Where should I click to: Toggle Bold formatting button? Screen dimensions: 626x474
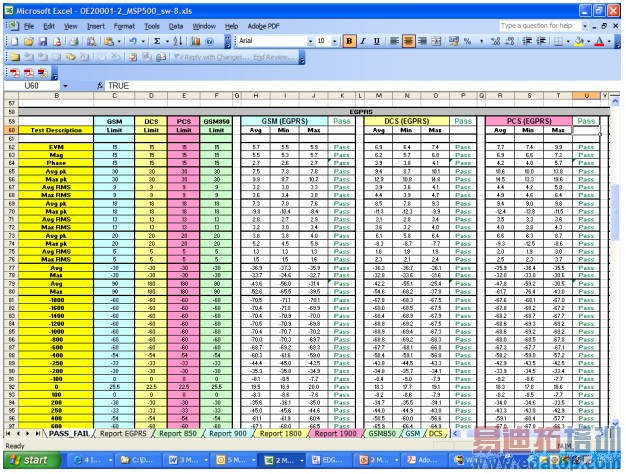pyautogui.click(x=349, y=41)
